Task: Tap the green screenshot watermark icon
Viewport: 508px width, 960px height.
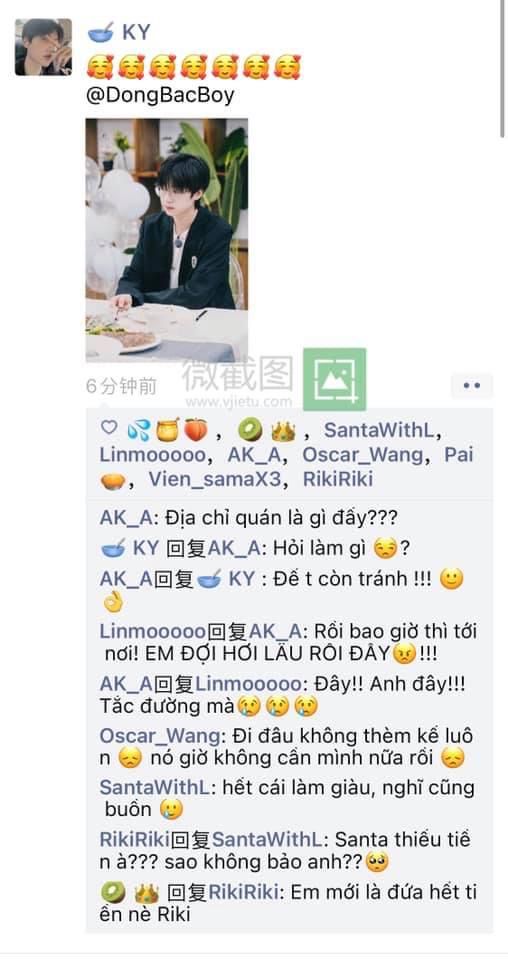Action: point(334,379)
